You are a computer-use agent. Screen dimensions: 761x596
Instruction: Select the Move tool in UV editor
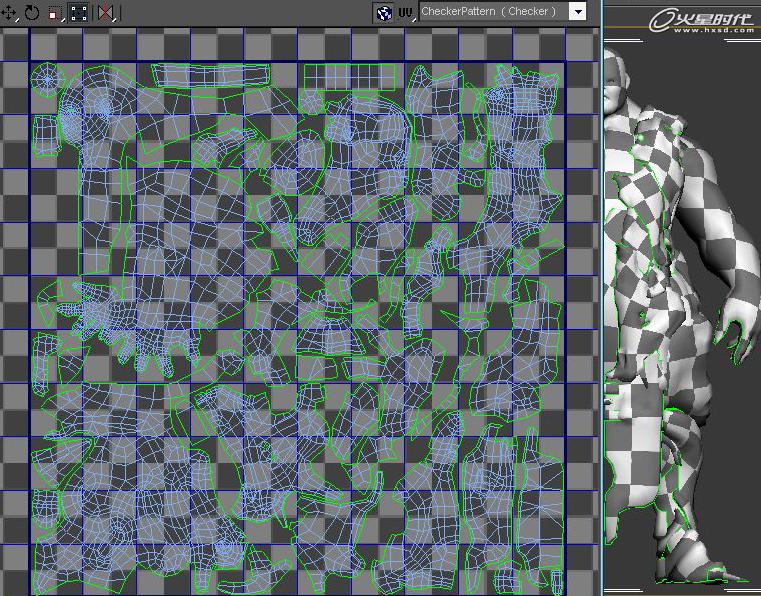pos(9,13)
